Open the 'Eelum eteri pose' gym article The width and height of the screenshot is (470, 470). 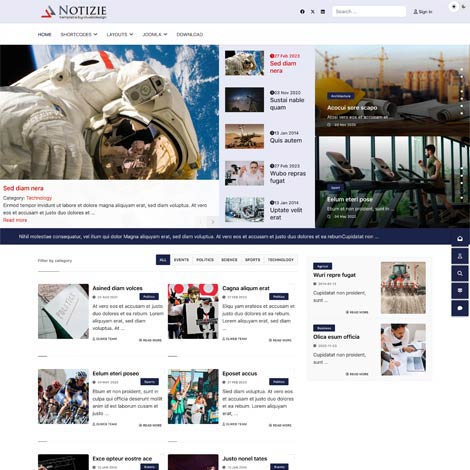point(350,199)
